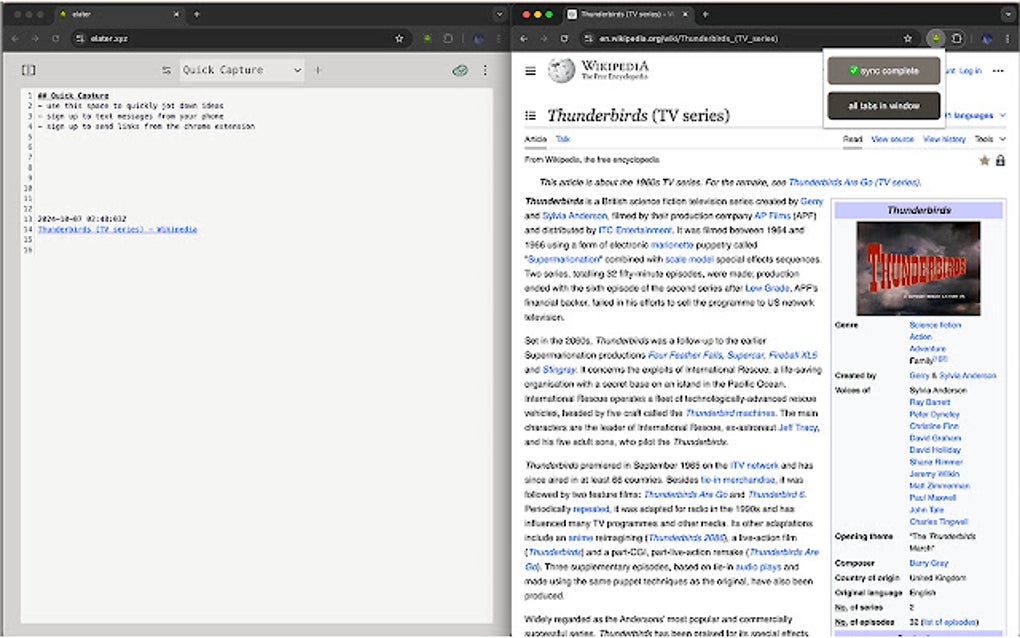Open the Science fiction genre link
Screen dimensions: 1020x638
pyautogui.click(x=935, y=325)
